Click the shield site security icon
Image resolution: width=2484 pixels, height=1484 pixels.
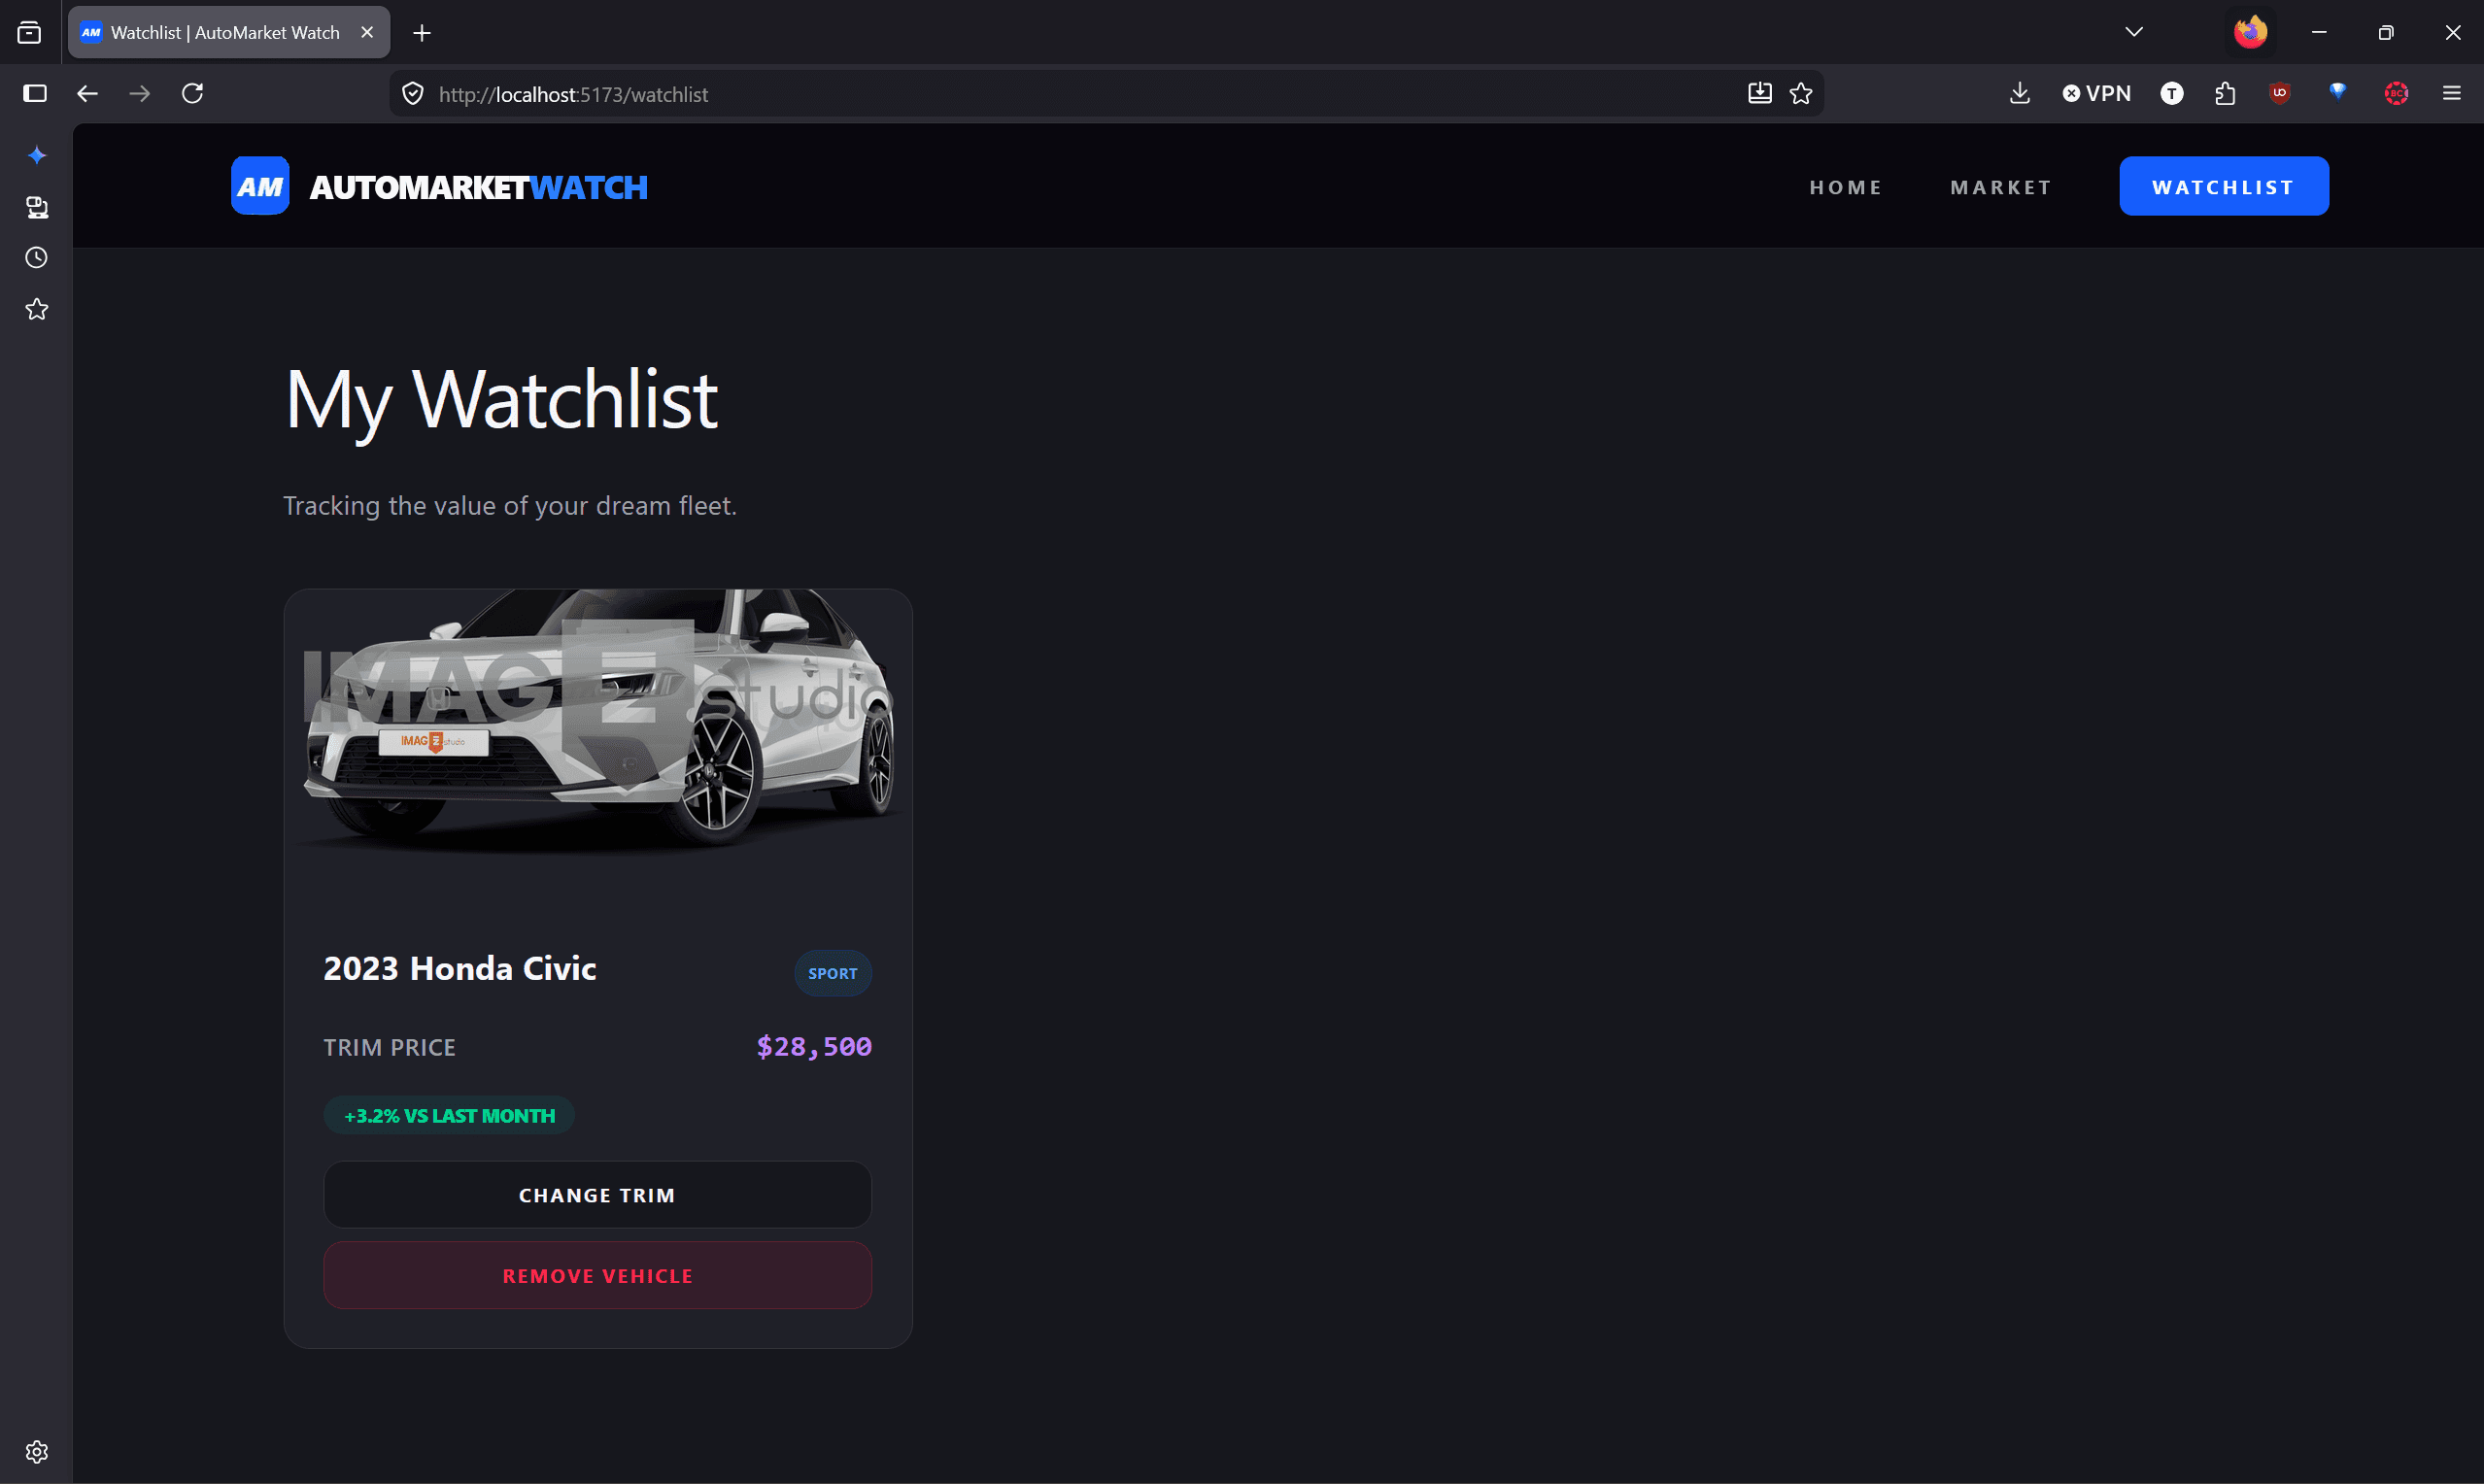point(412,94)
